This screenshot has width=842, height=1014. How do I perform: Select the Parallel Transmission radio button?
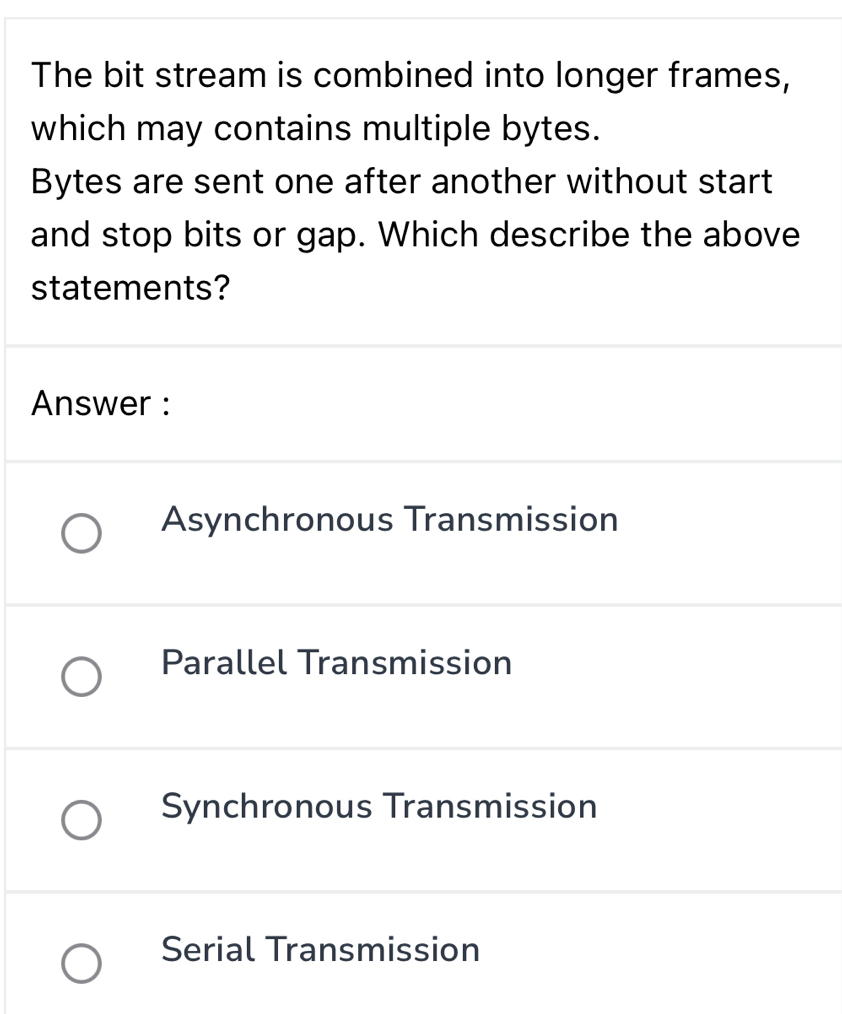(x=81, y=677)
